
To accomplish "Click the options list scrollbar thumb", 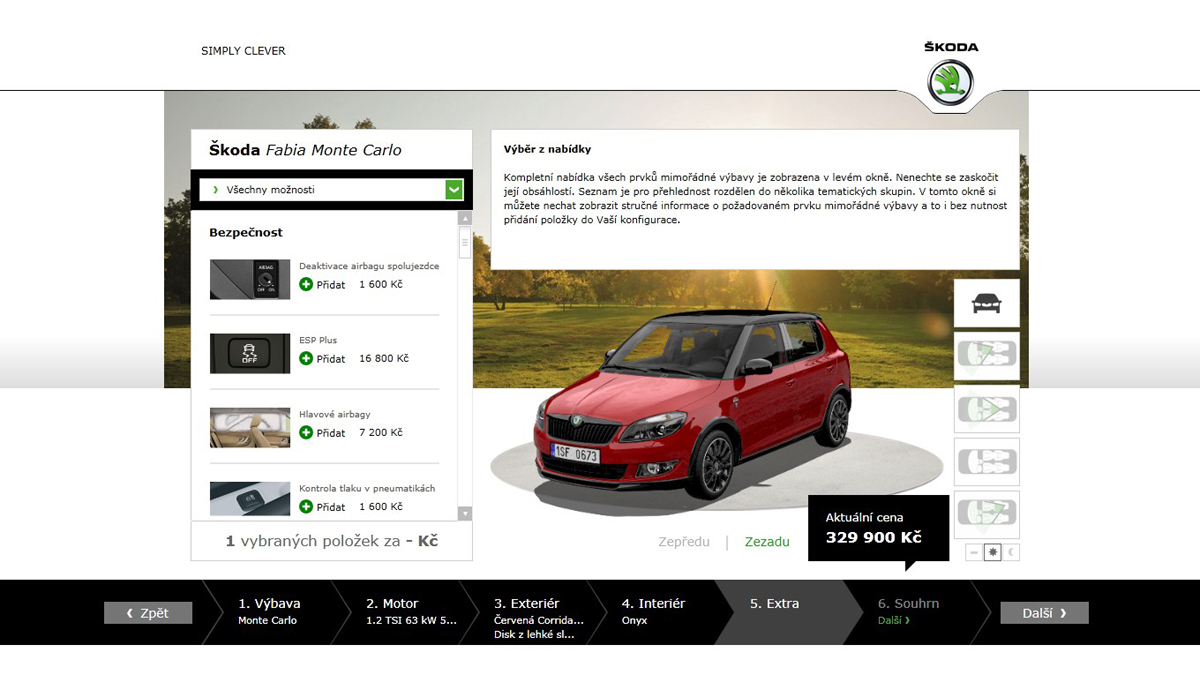I will [x=464, y=241].
